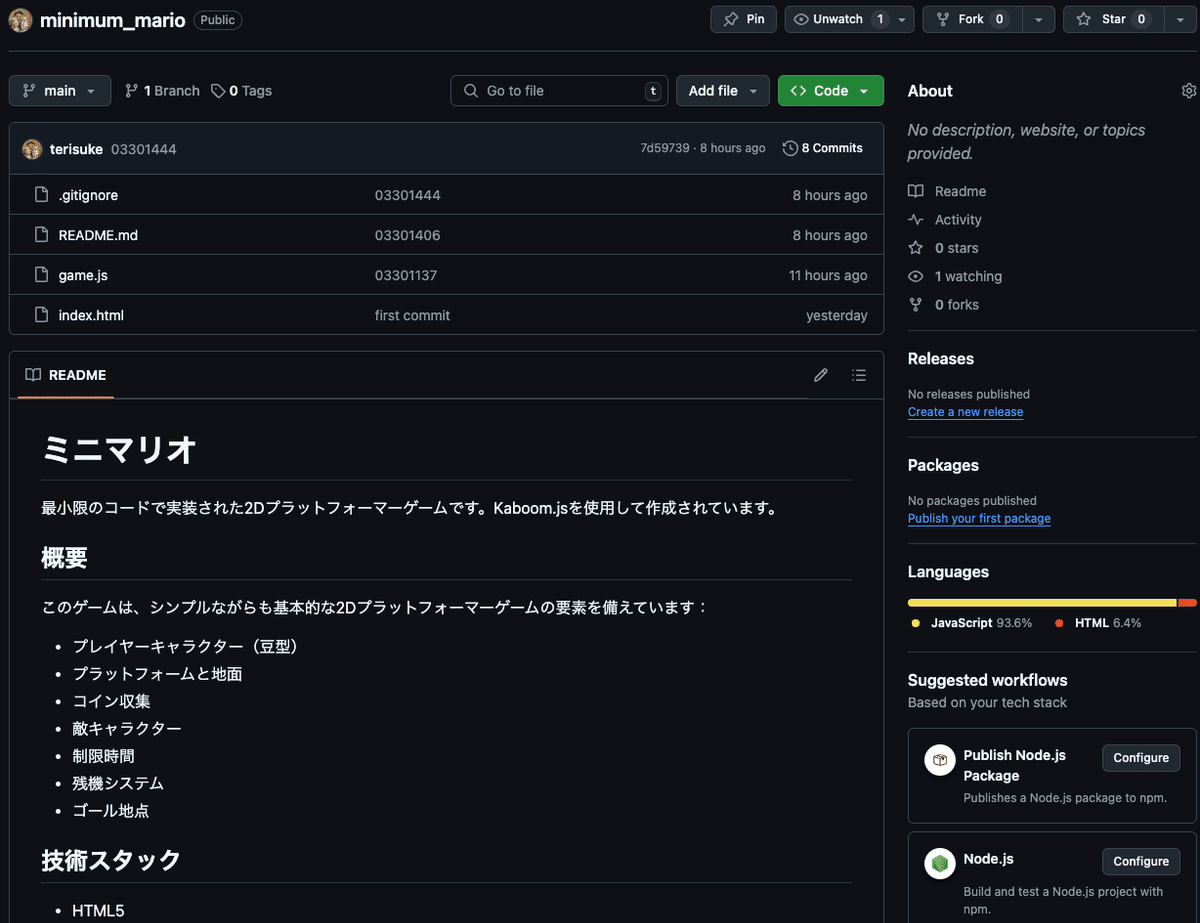Open the README outline icon
The image size is (1200, 923).
click(858, 375)
